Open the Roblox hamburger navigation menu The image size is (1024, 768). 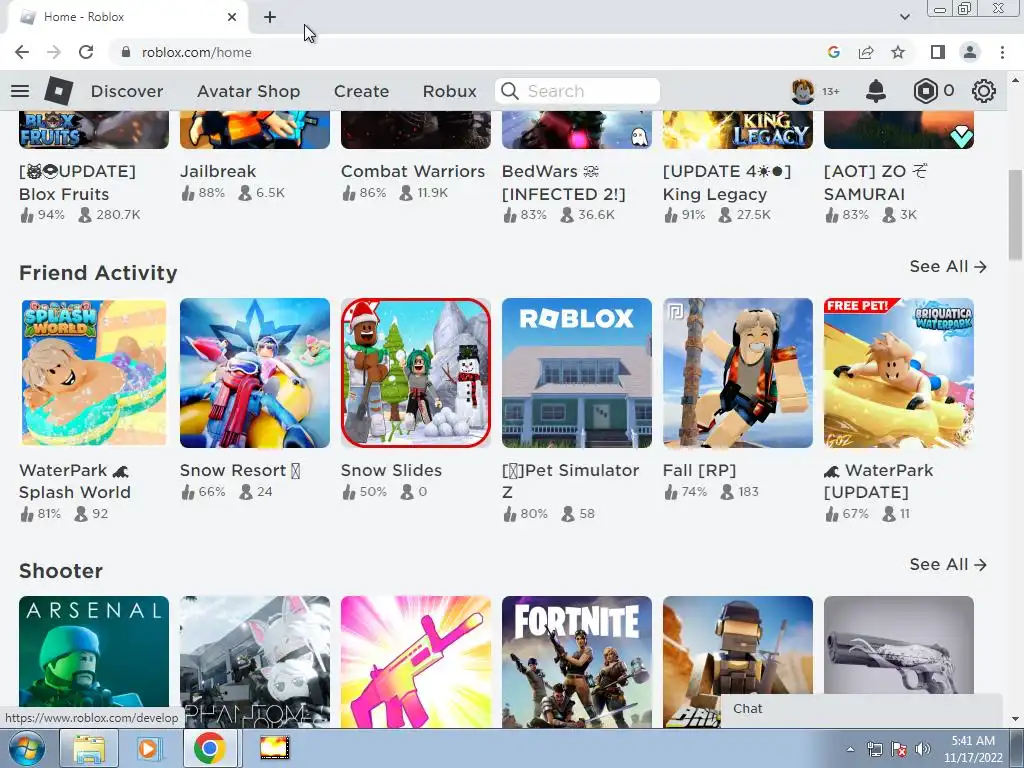[x=20, y=91]
